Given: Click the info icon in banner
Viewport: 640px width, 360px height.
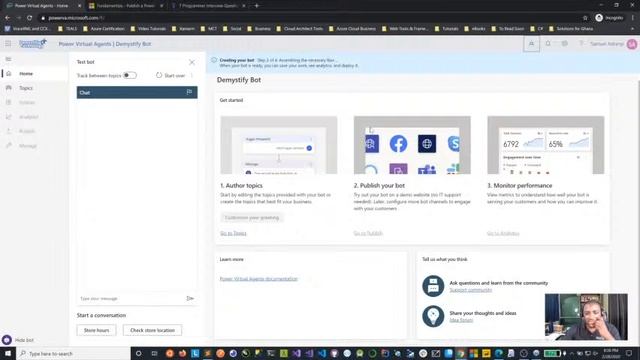Looking at the screenshot, I should 214,60.
